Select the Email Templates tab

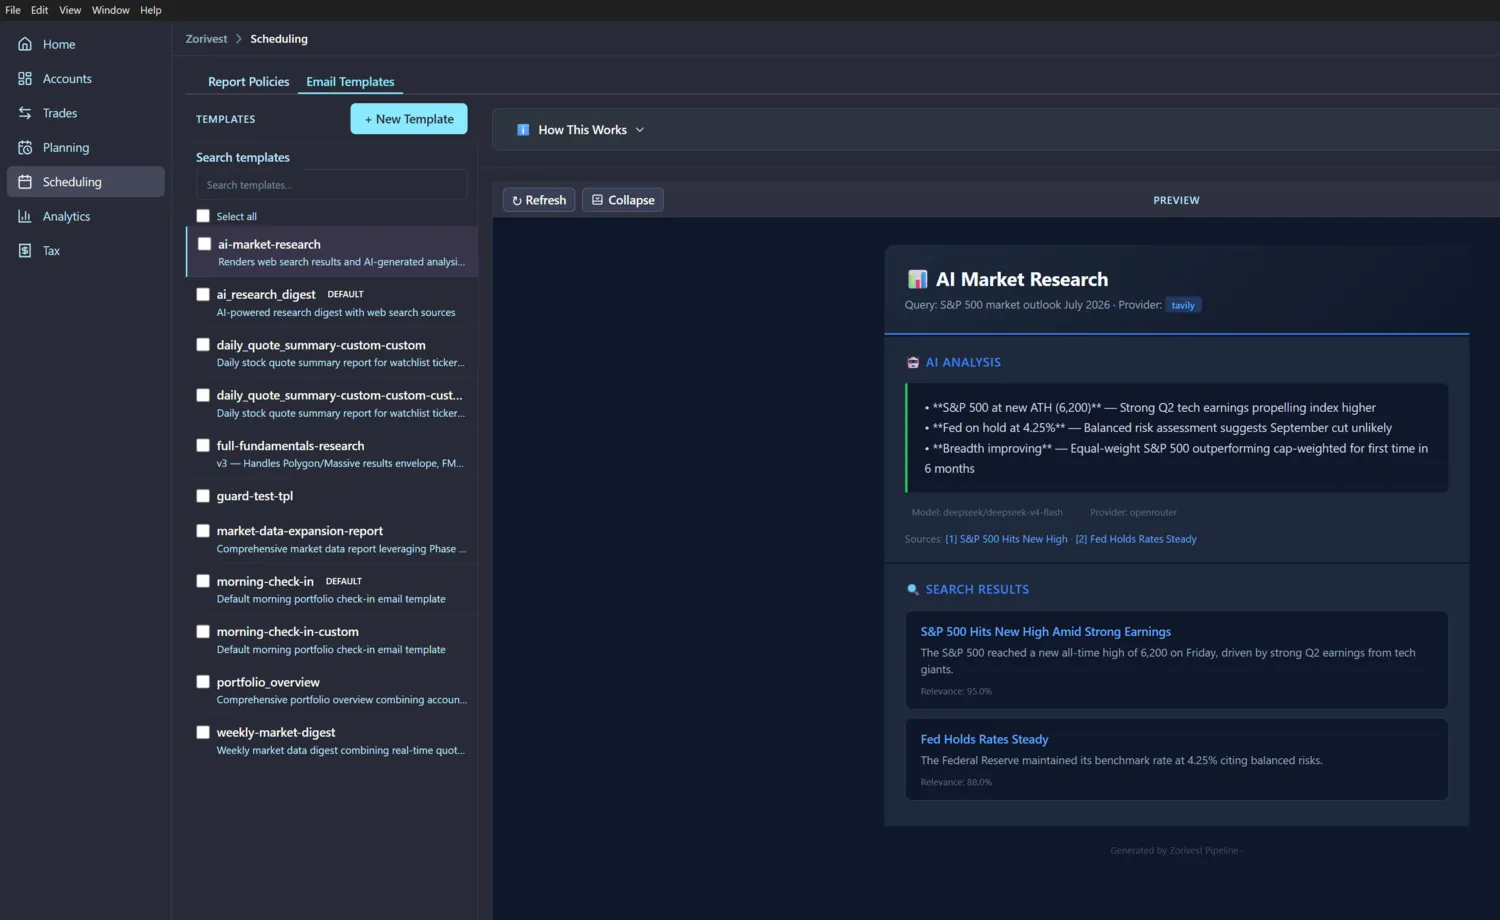pyautogui.click(x=350, y=82)
